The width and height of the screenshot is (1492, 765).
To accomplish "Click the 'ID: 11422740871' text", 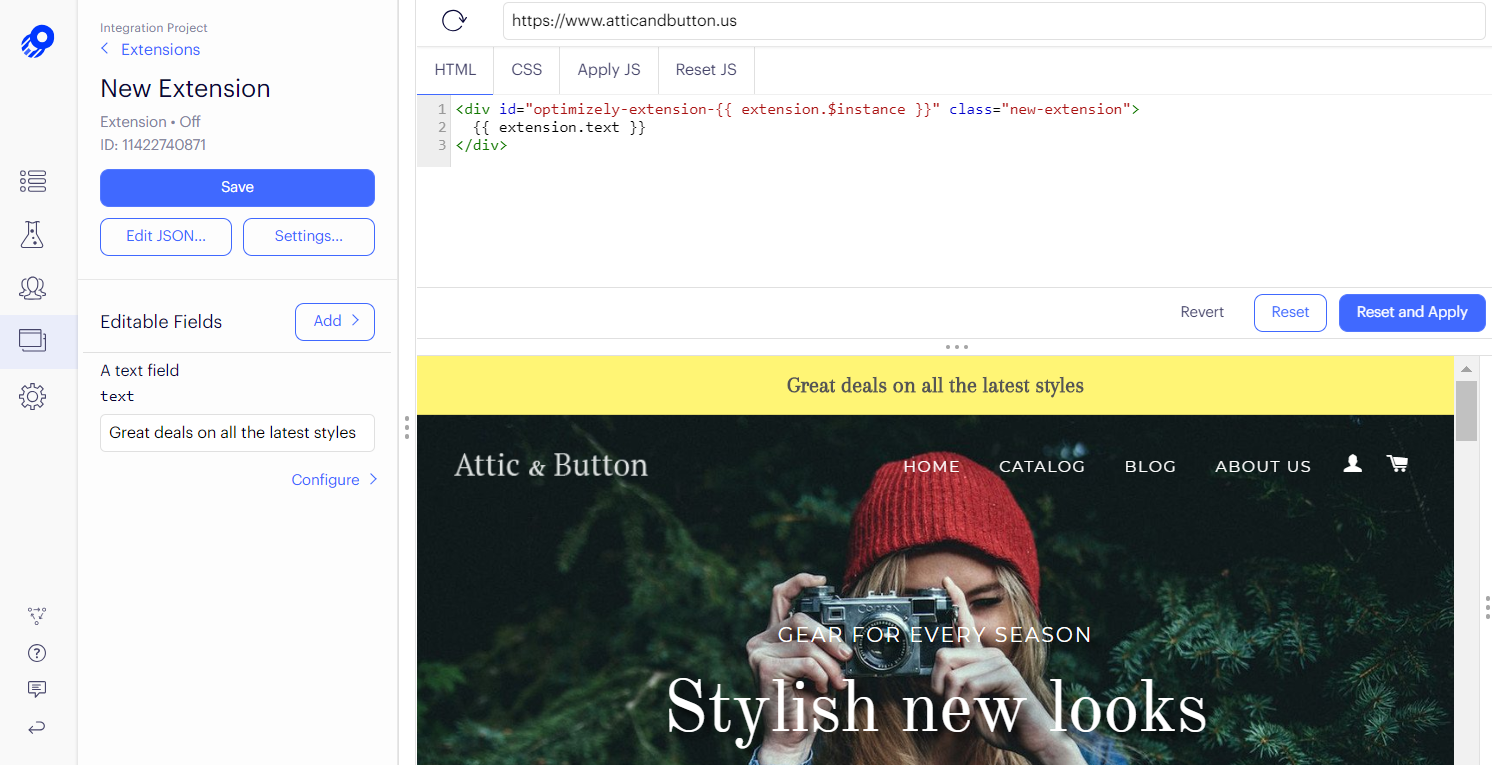I will 153,145.
